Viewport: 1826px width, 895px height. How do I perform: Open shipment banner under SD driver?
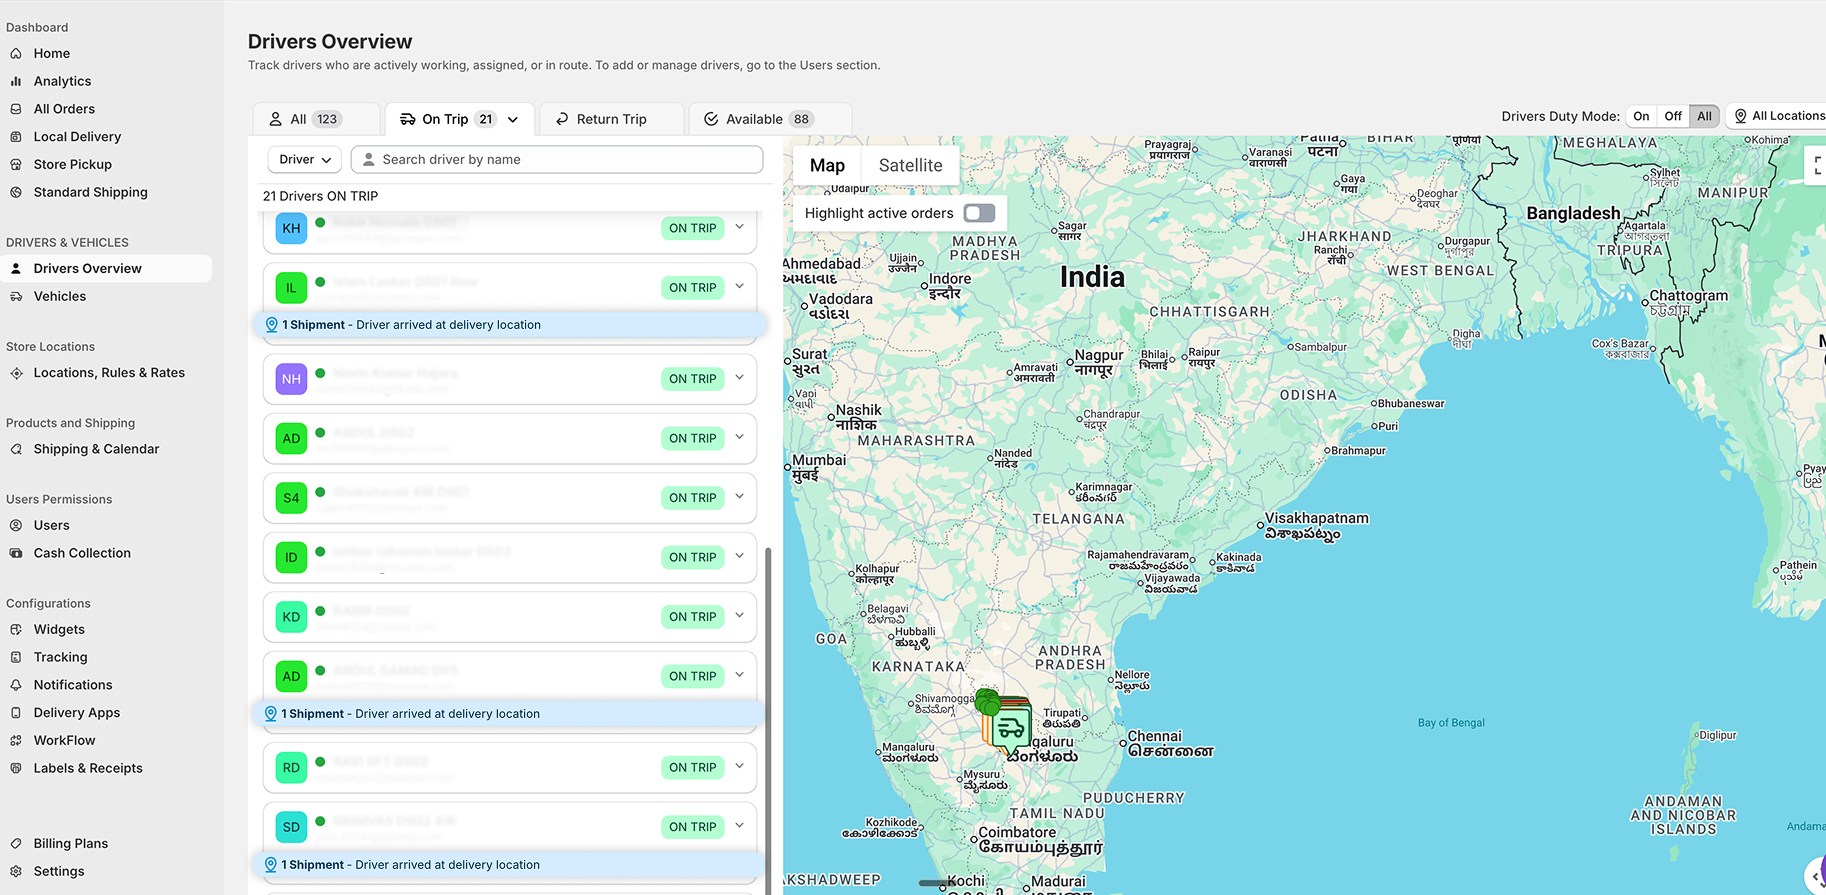(510, 865)
